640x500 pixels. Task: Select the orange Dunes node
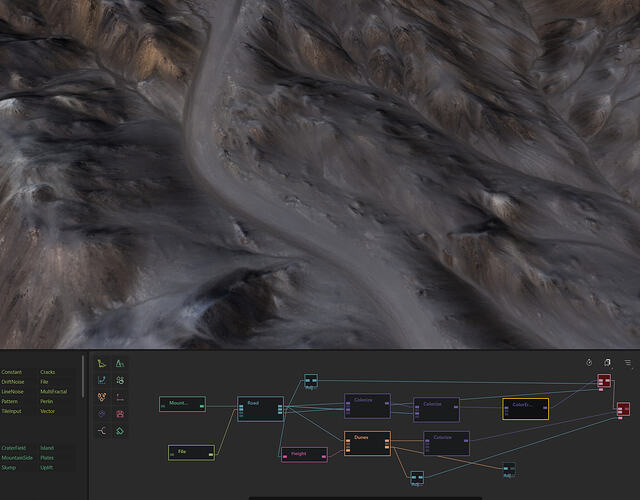pyautogui.click(x=367, y=443)
